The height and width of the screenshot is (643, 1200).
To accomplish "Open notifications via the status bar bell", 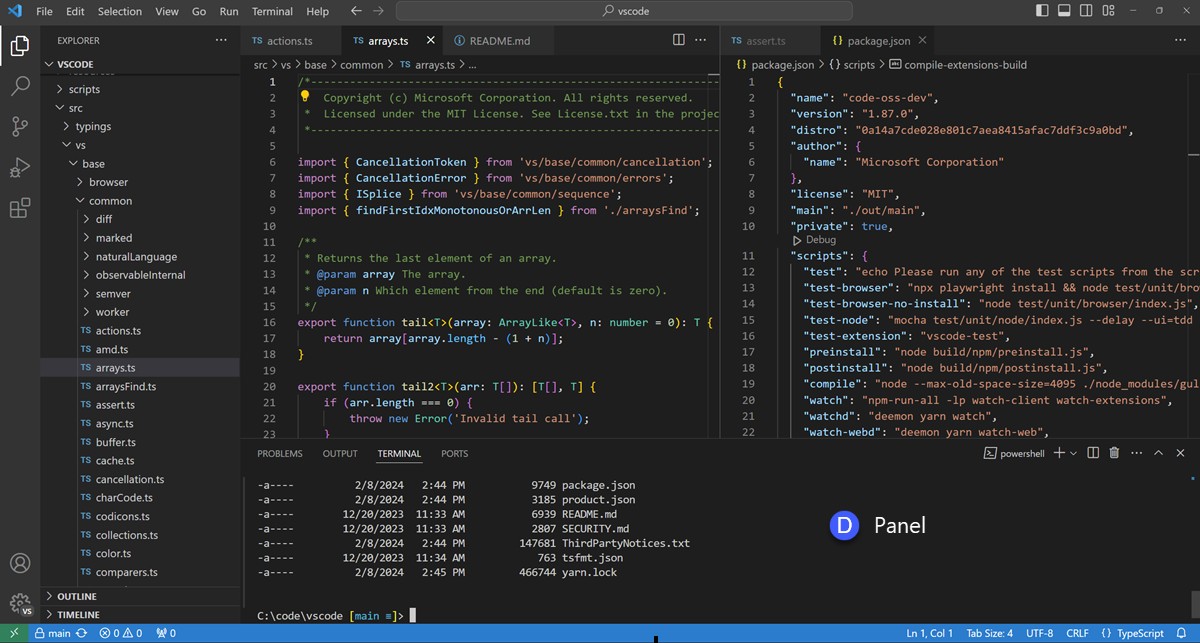I will tap(1180, 632).
